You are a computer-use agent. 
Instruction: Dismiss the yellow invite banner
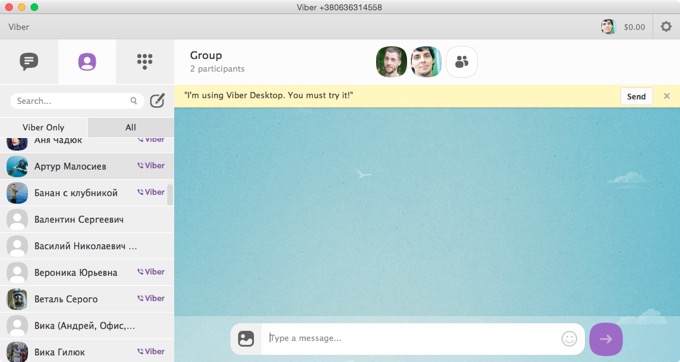pyautogui.click(x=667, y=96)
